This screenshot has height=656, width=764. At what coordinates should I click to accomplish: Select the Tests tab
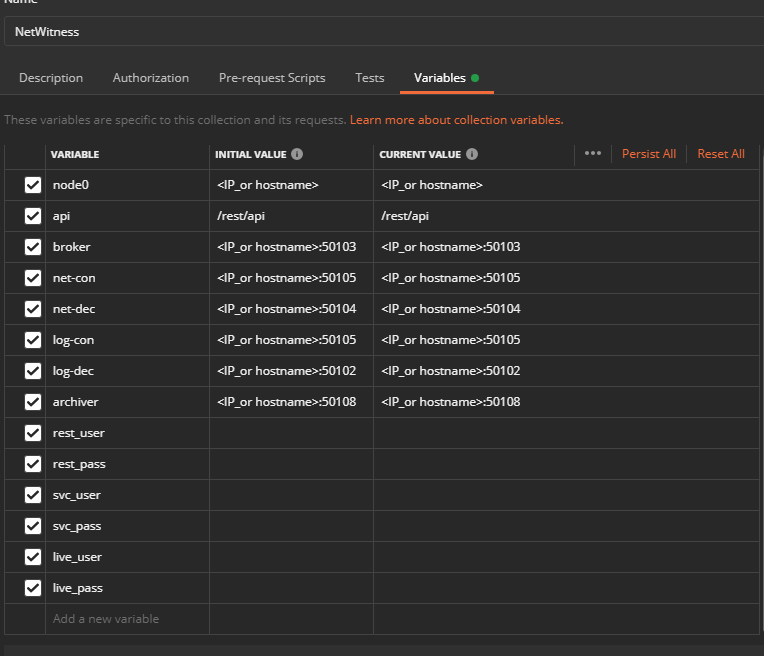pos(370,78)
